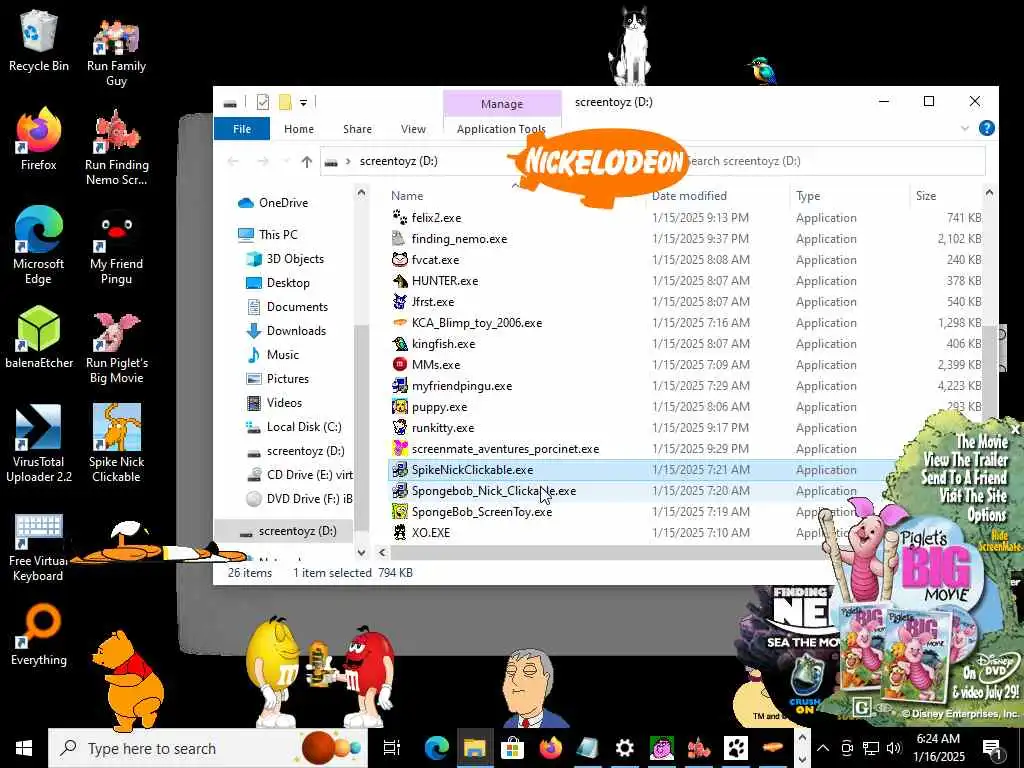Select finding_nemo.exe file

[459, 239]
